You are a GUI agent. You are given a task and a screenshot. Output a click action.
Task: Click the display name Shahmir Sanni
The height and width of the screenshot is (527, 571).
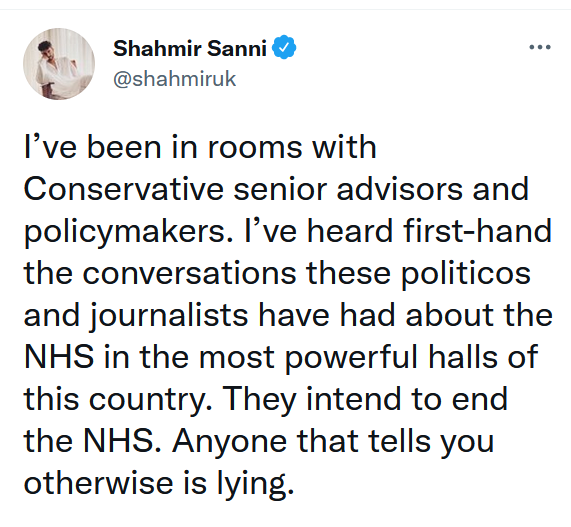[x=190, y=48]
